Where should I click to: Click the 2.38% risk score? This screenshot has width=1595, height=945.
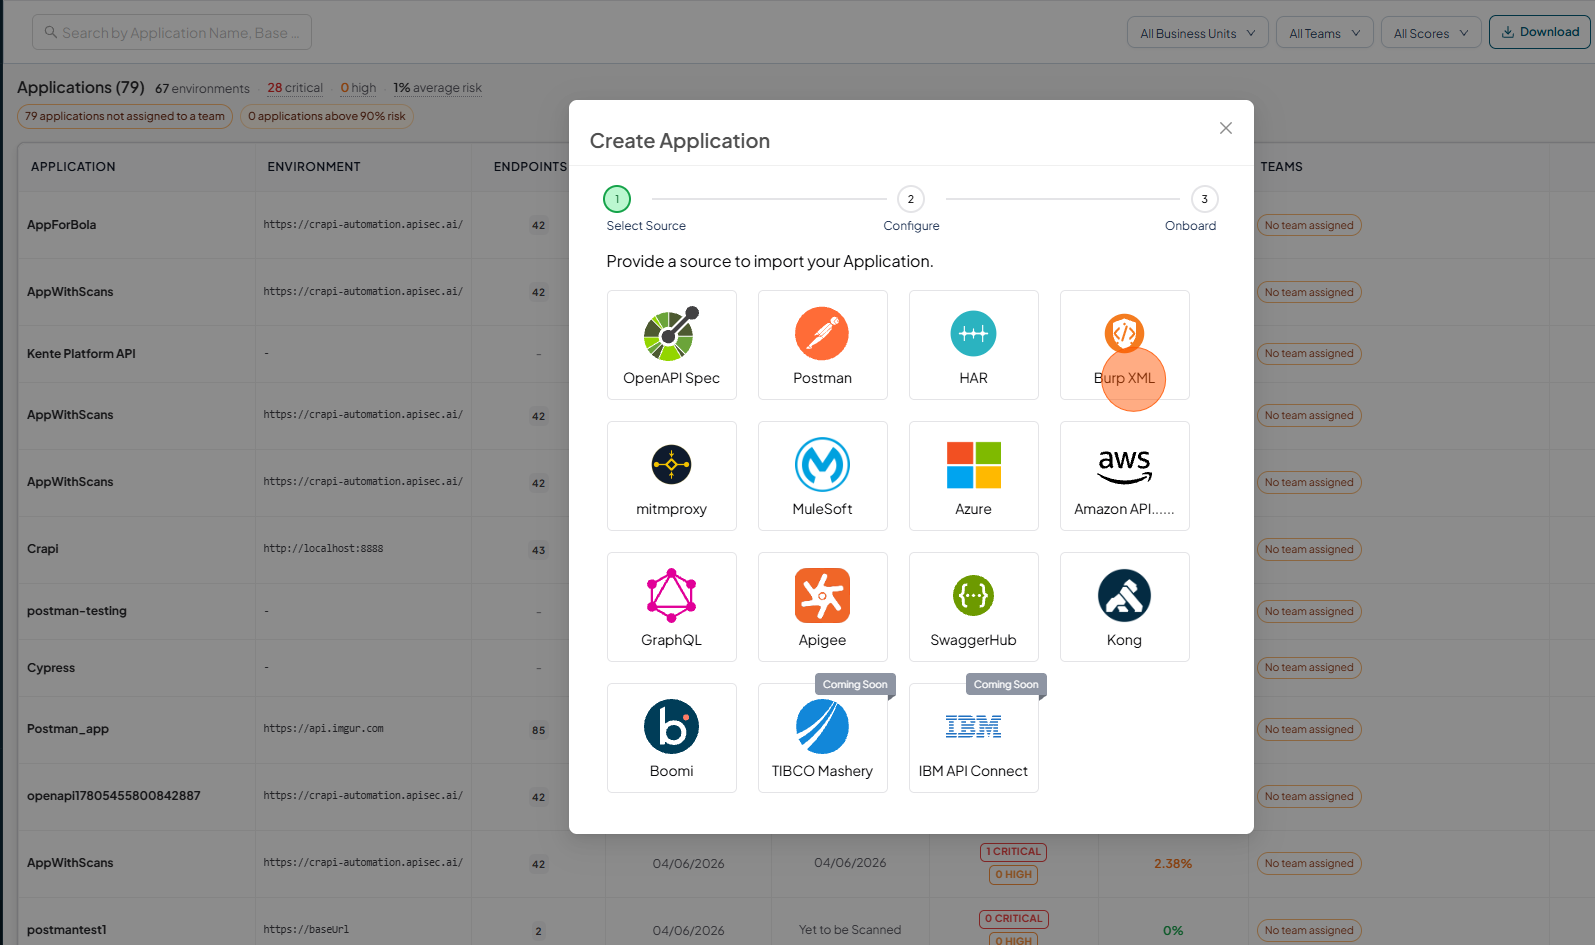[x=1173, y=864]
